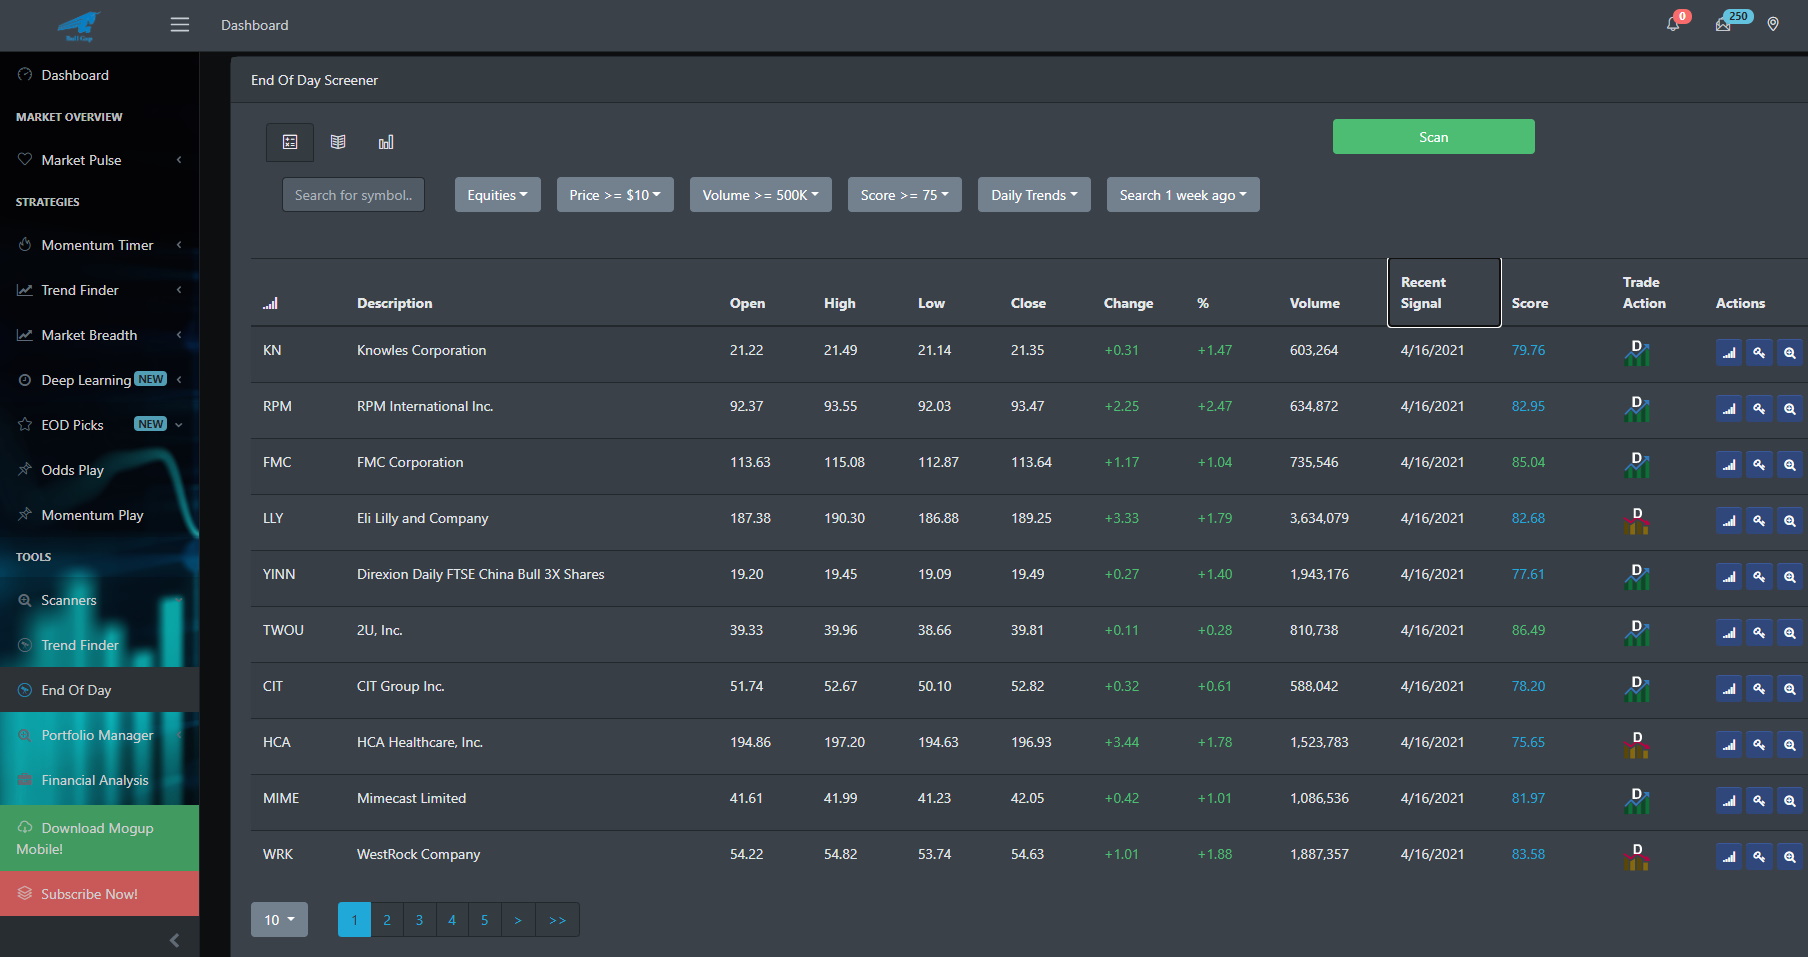This screenshot has width=1808, height=957.
Task: Click the zoom magnifier for the LLY row
Action: click(x=1790, y=520)
